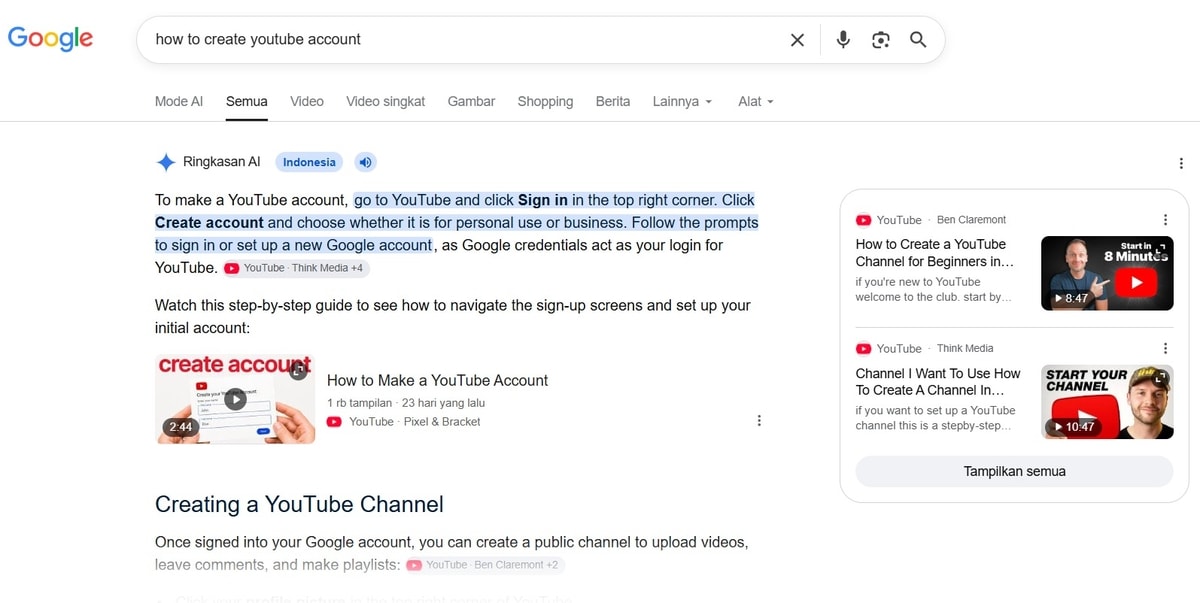
Task: Open Google Lens image search icon
Action: coord(880,40)
